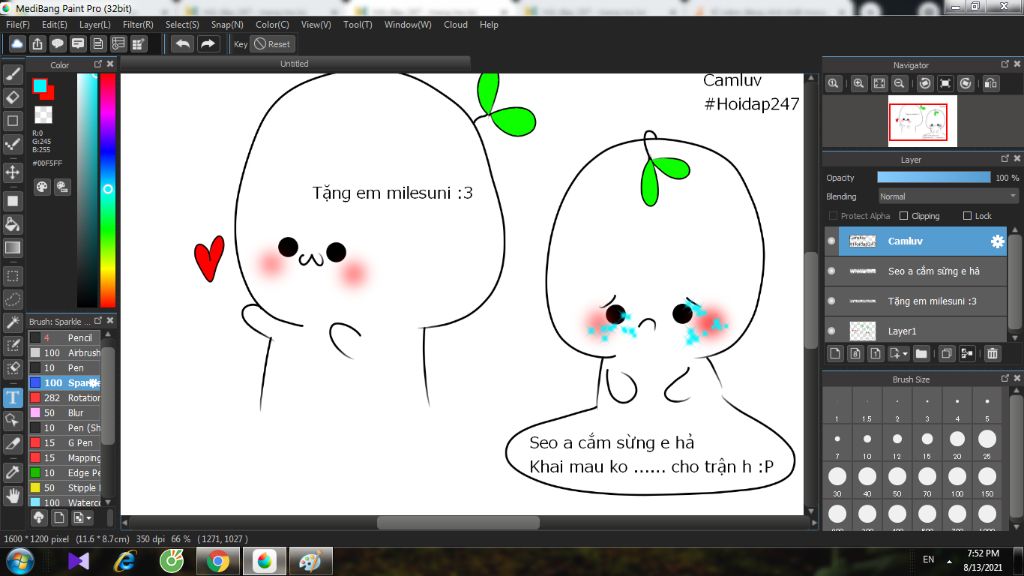Toggle visibility of Layer1
The height and width of the screenshot is (576, 1024).
[831, 331]
